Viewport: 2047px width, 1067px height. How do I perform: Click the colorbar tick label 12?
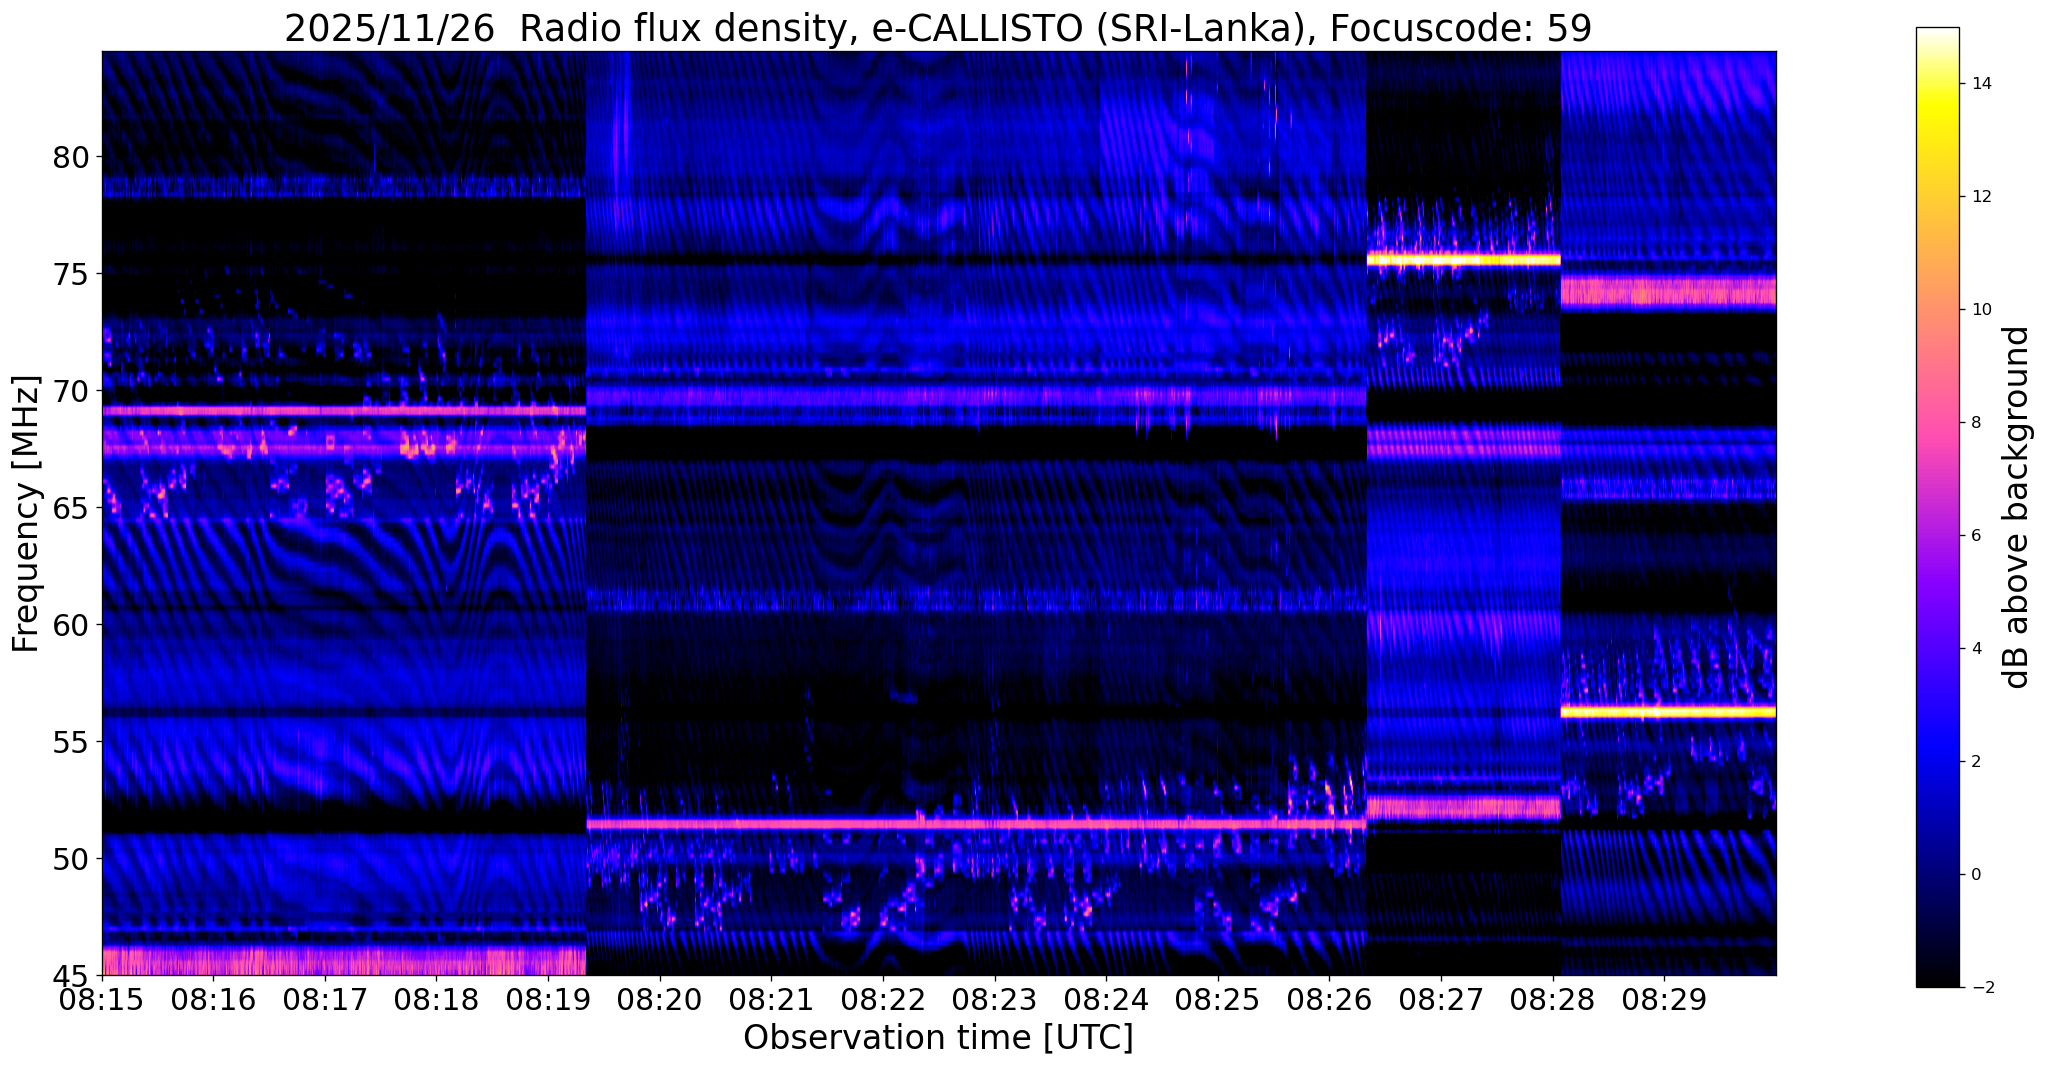pos(1979,197)
